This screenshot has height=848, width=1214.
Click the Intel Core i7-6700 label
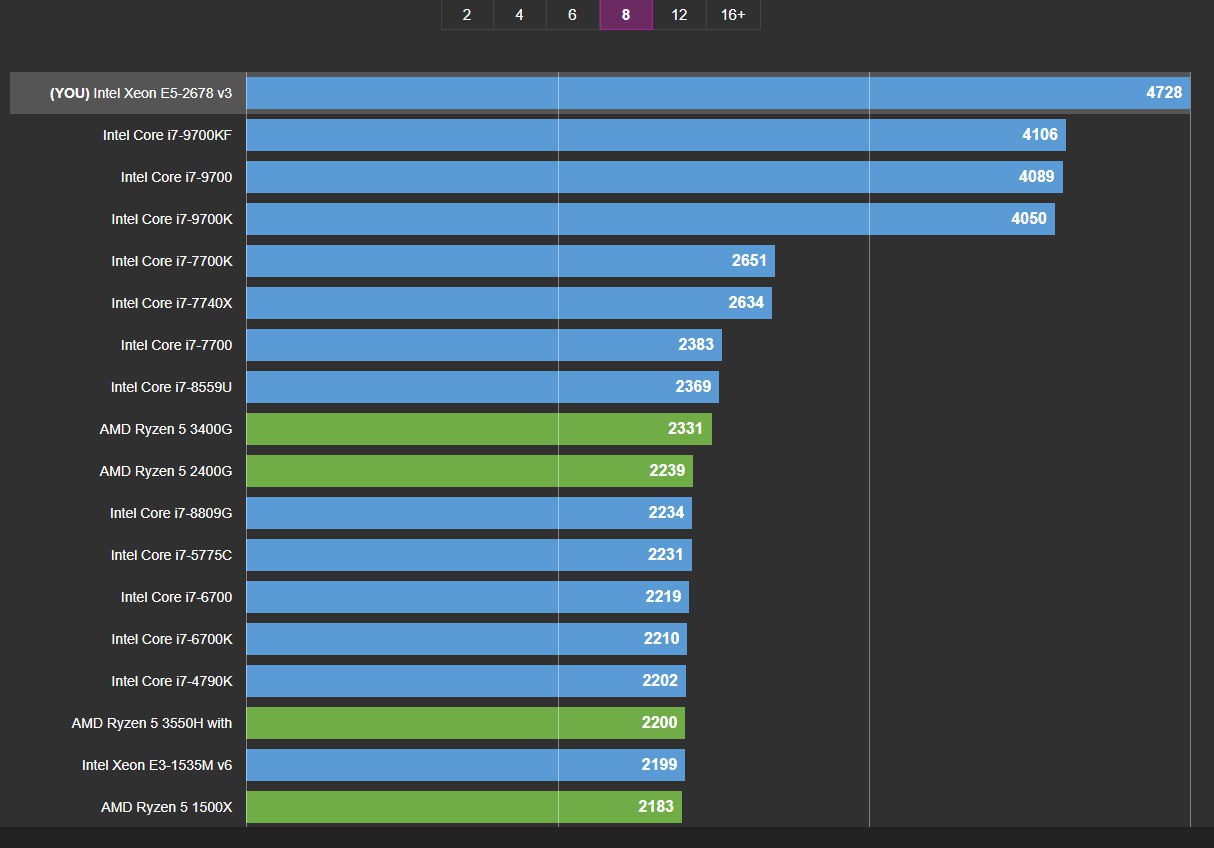pos(176,597)
